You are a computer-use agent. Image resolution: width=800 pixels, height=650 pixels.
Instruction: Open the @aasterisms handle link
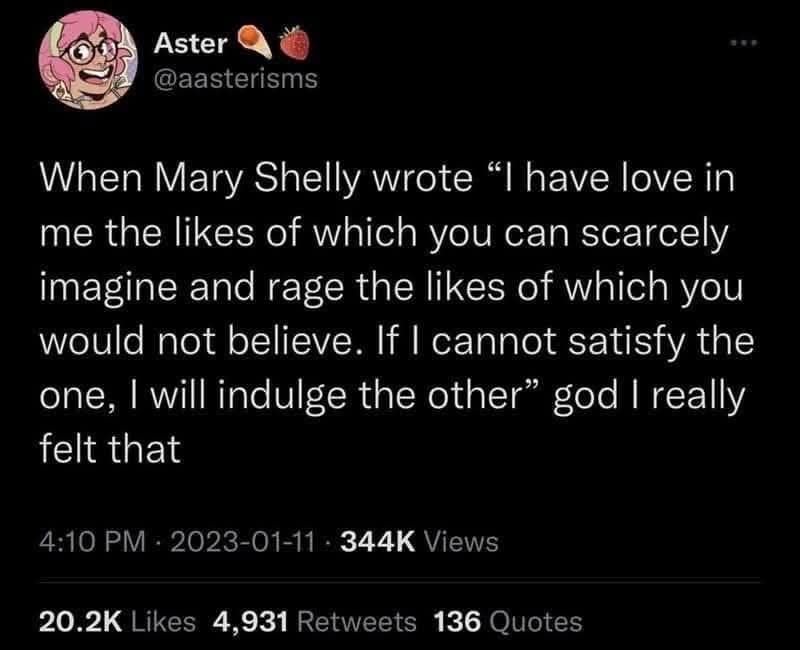pos(235,79)
